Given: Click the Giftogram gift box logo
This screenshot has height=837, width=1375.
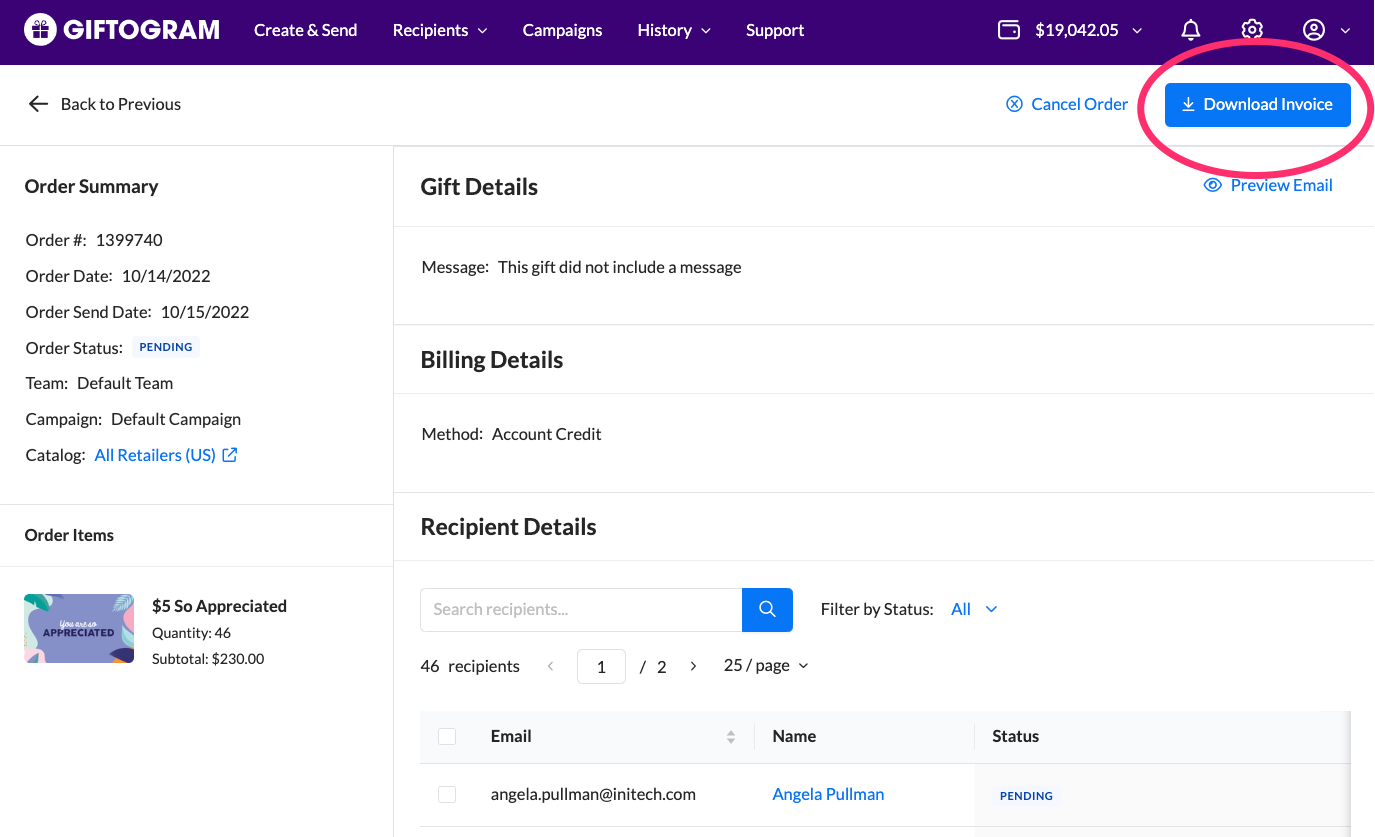Looking at the screenshot, I should (40, 30).
